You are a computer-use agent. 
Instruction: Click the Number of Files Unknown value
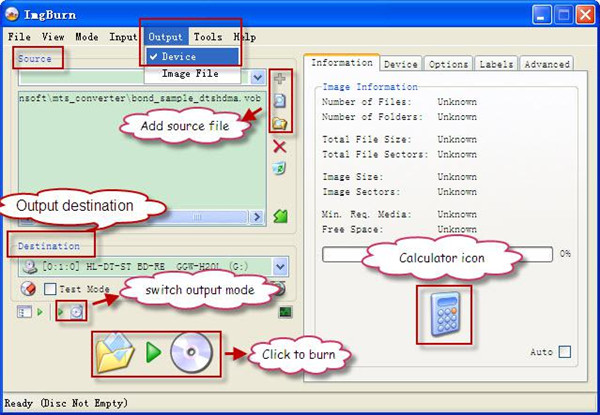click(457, 102)
